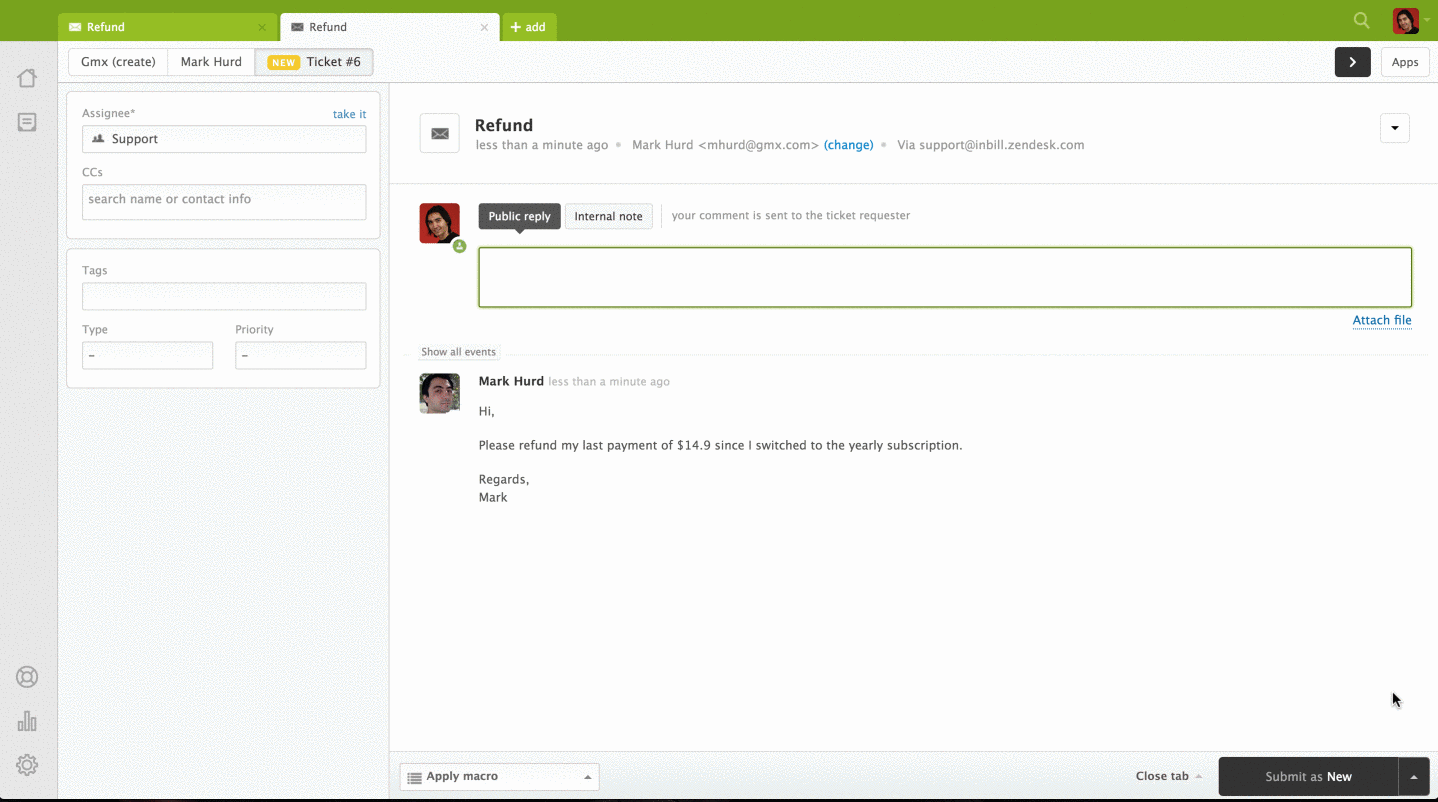Open the Views list icon in sidebar
1438x802 pixels.
point(27,122)
